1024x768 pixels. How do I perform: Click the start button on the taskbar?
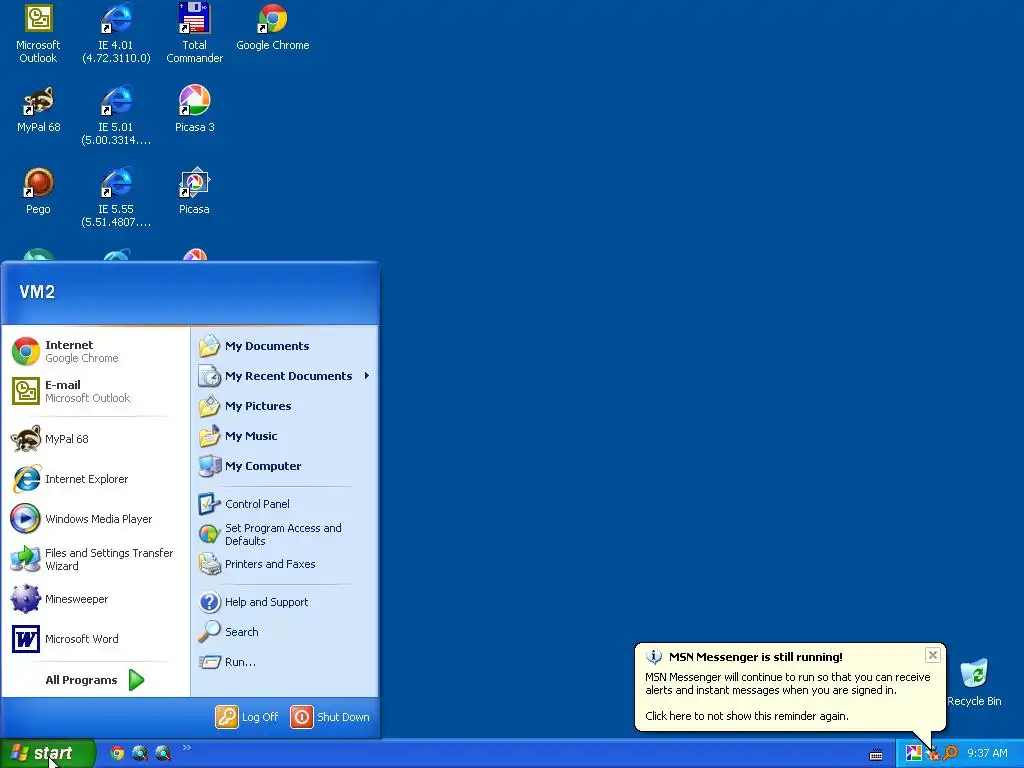click(x=47, y=754)
